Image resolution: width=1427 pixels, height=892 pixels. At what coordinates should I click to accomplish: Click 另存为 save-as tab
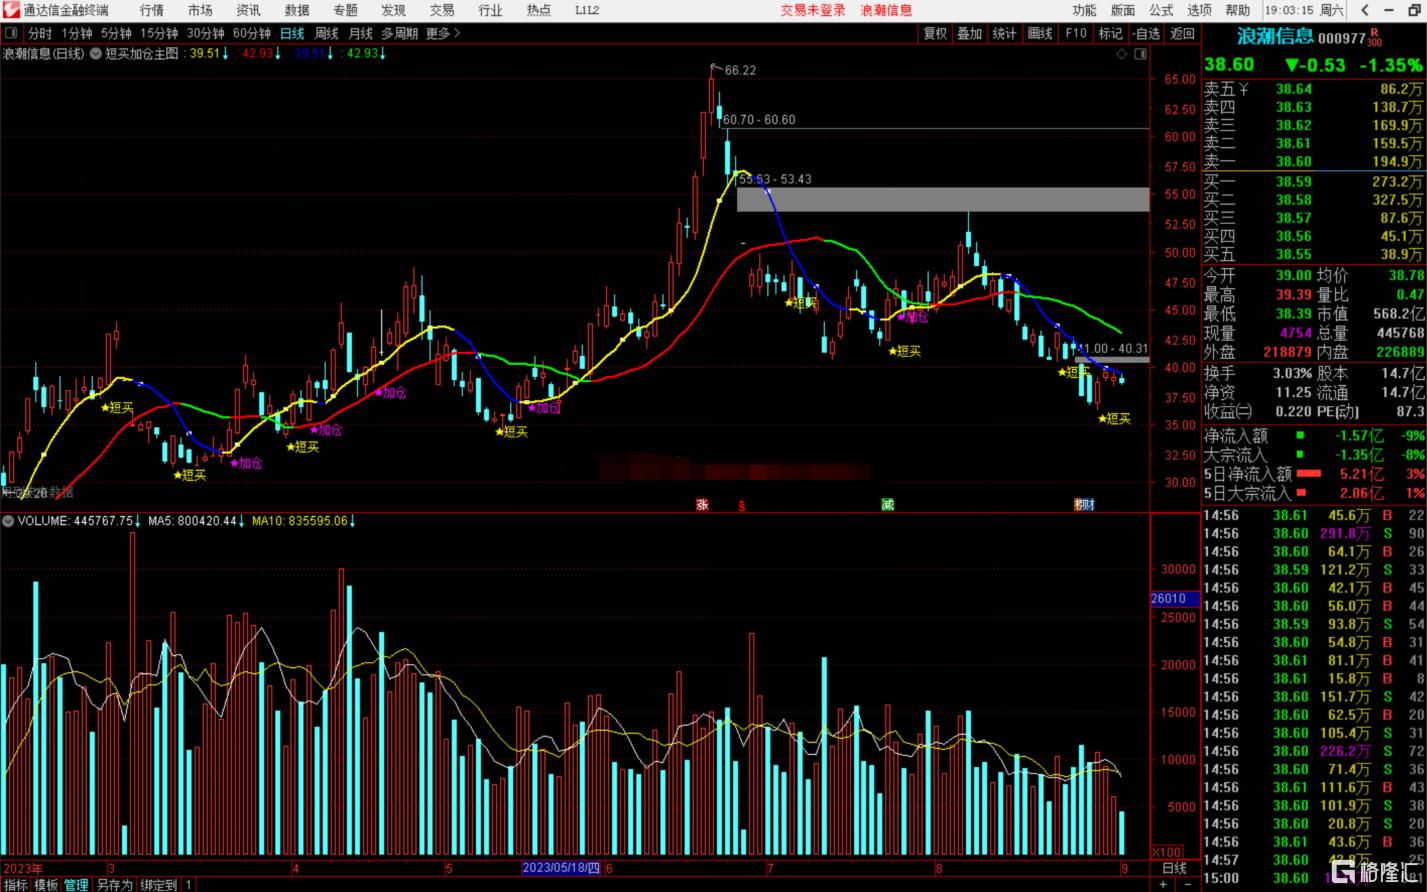pyautogui.click(x=114, y=885)
